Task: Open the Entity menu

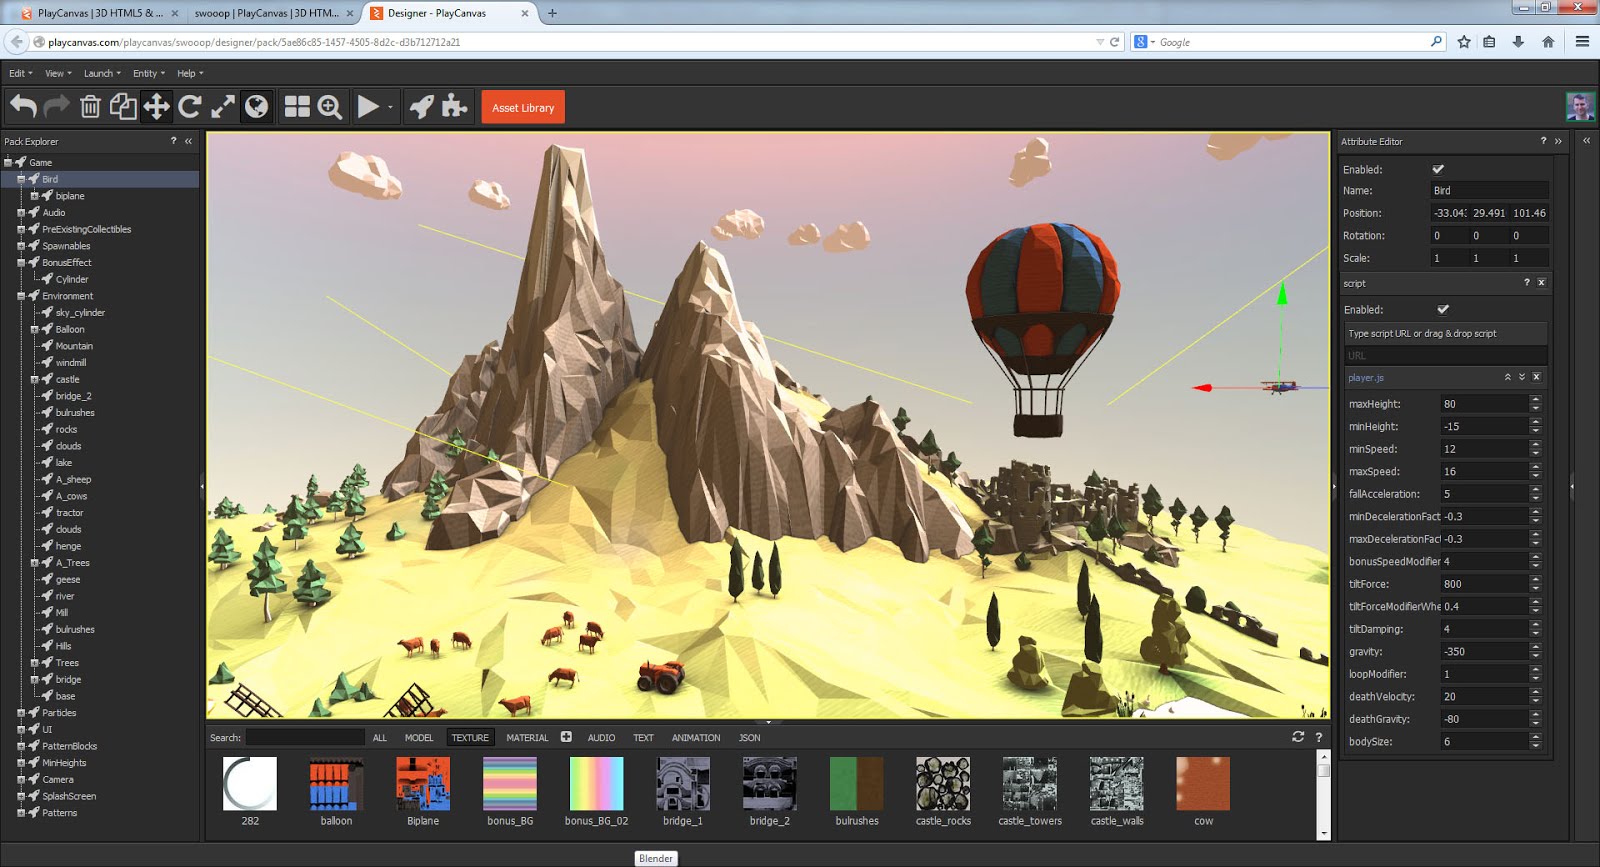Action: (149, 73)
